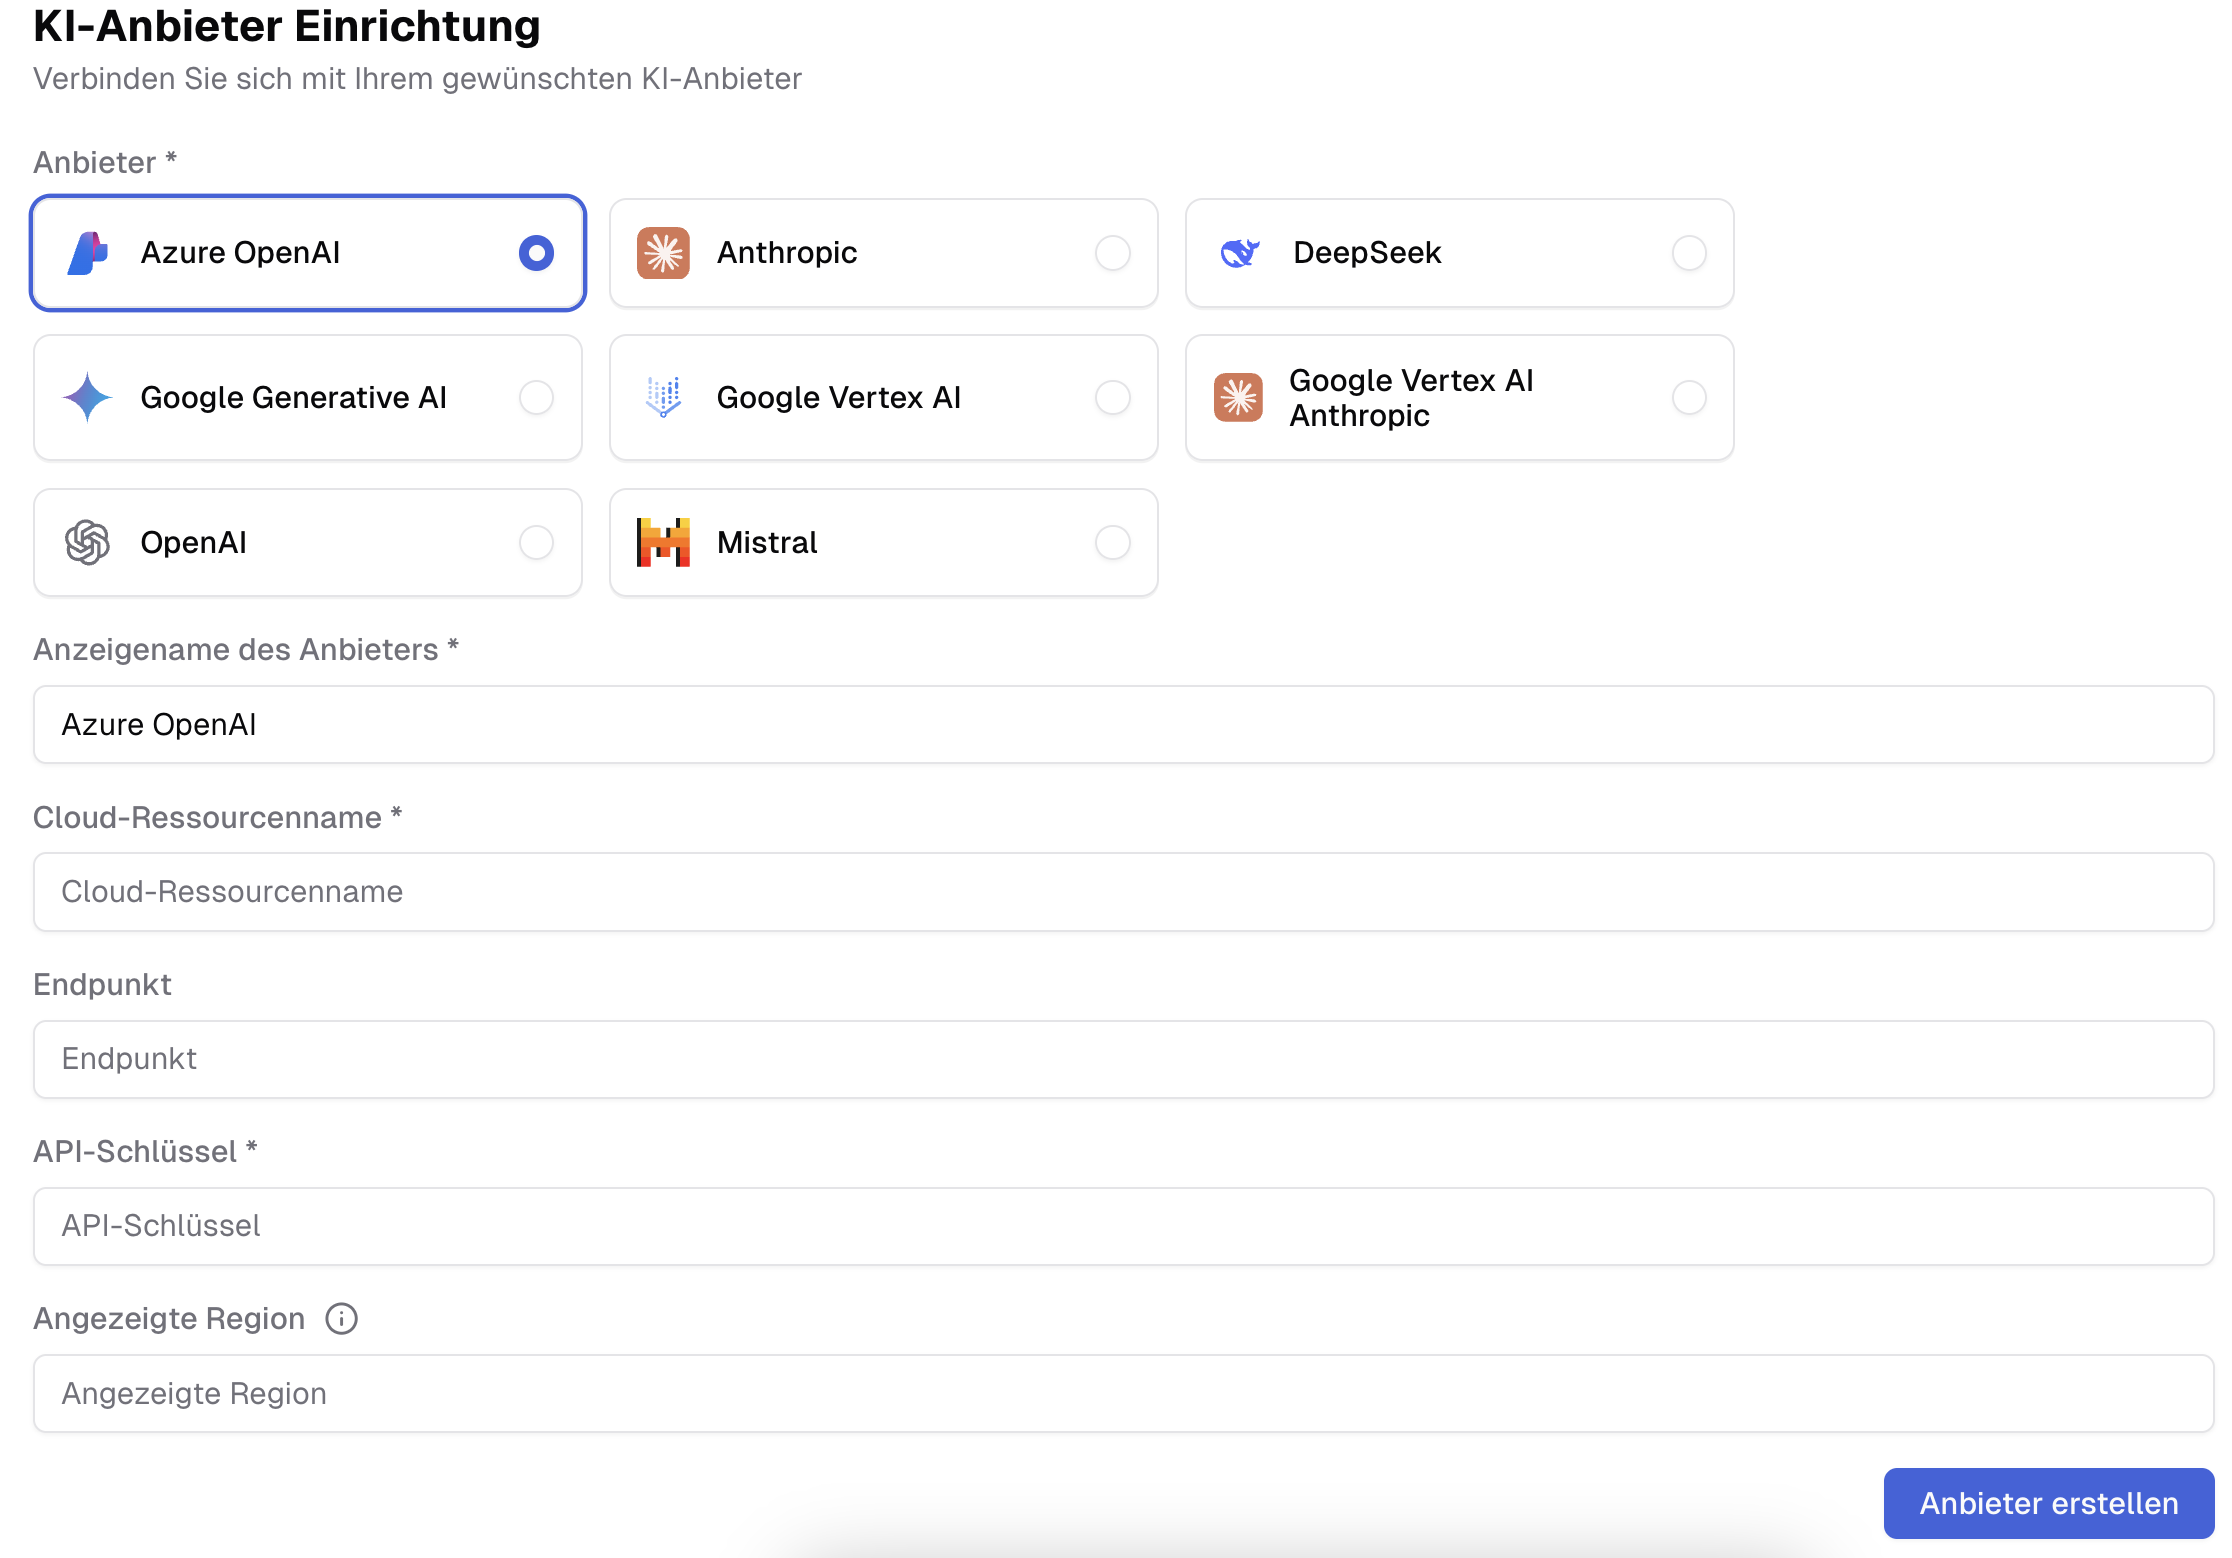Select the Anthropic radio button
The image size is (2232, 1558).
(1112, 253)
